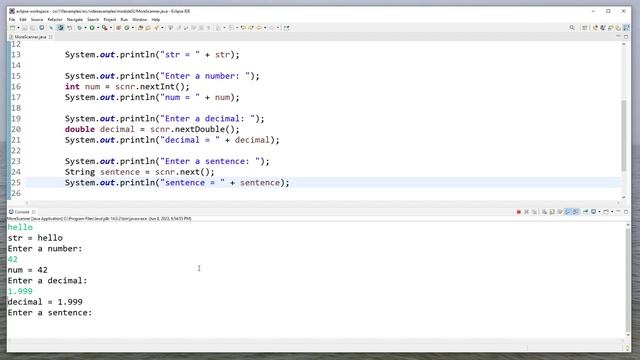Click the Debug launch toolbar icon
This screenshot has width=640, height=360.
tap(79, 28)
